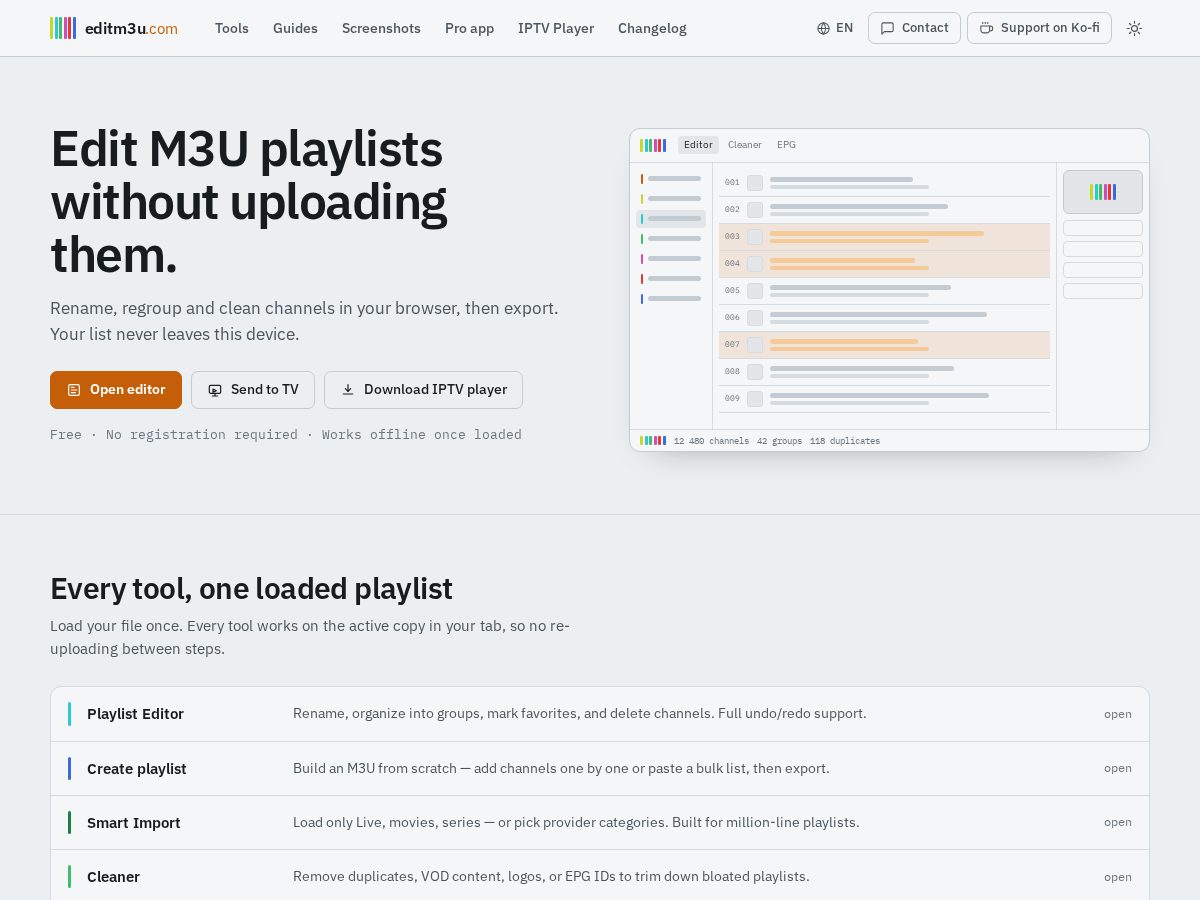Click the TV cast icon

(x=215, y=390)
